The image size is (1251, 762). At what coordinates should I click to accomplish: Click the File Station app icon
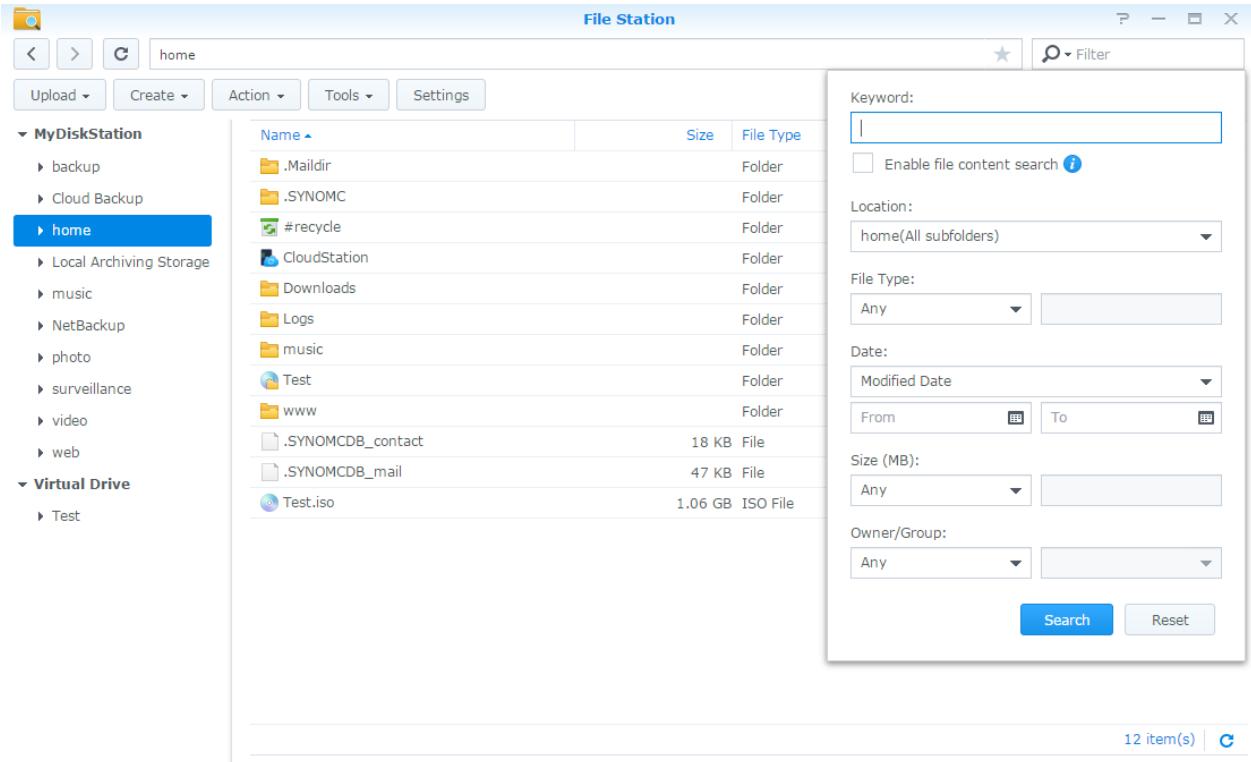pyautogui.click(x=25, y=17)
